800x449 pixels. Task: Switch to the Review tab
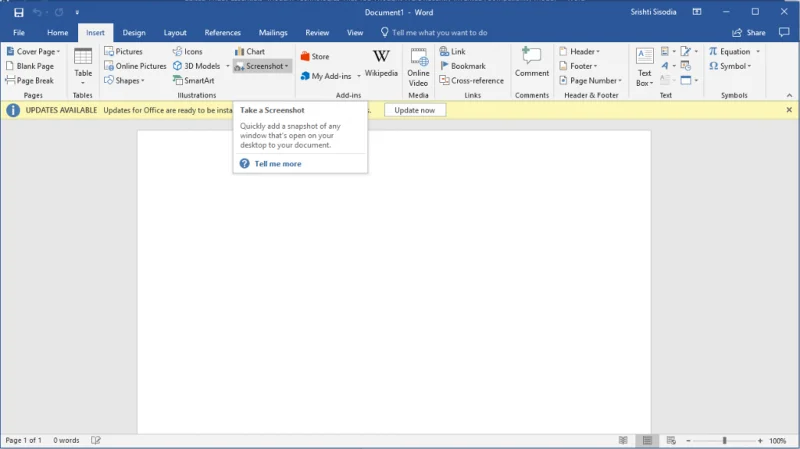point(317,33)
